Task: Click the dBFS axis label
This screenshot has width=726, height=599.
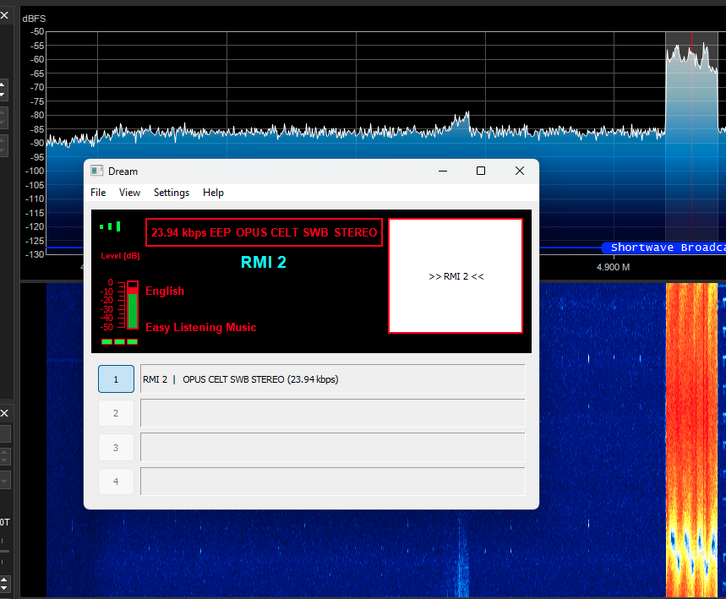Action: [x=34, y=19]
